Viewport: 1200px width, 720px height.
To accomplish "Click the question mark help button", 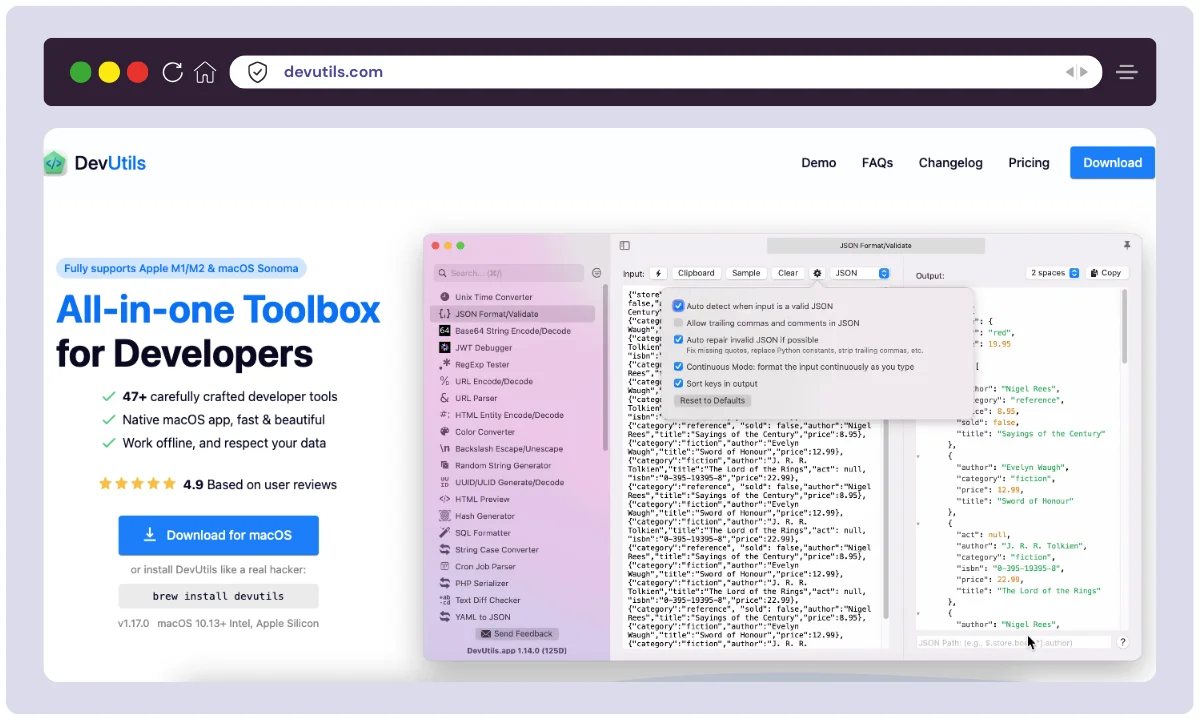I will [1123, 642].
